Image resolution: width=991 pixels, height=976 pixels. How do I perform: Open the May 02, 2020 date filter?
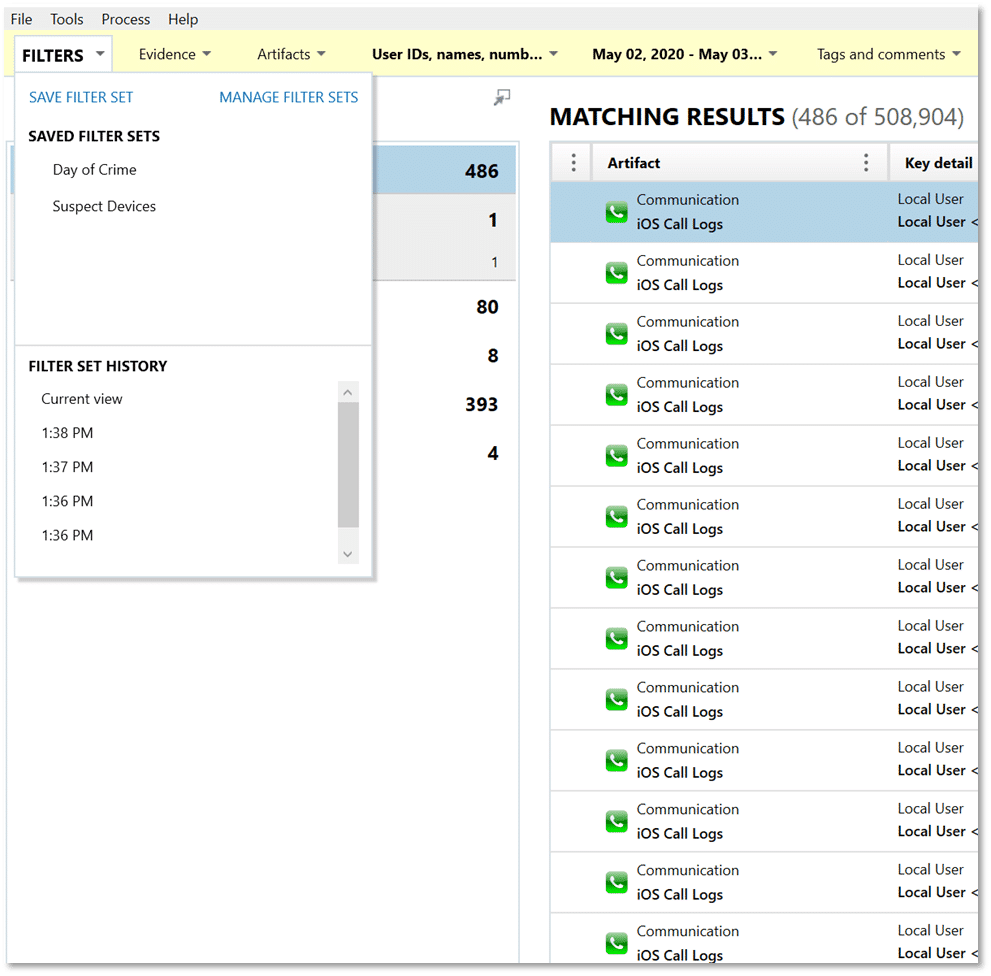pyautogui.click(x=684, y=54)
